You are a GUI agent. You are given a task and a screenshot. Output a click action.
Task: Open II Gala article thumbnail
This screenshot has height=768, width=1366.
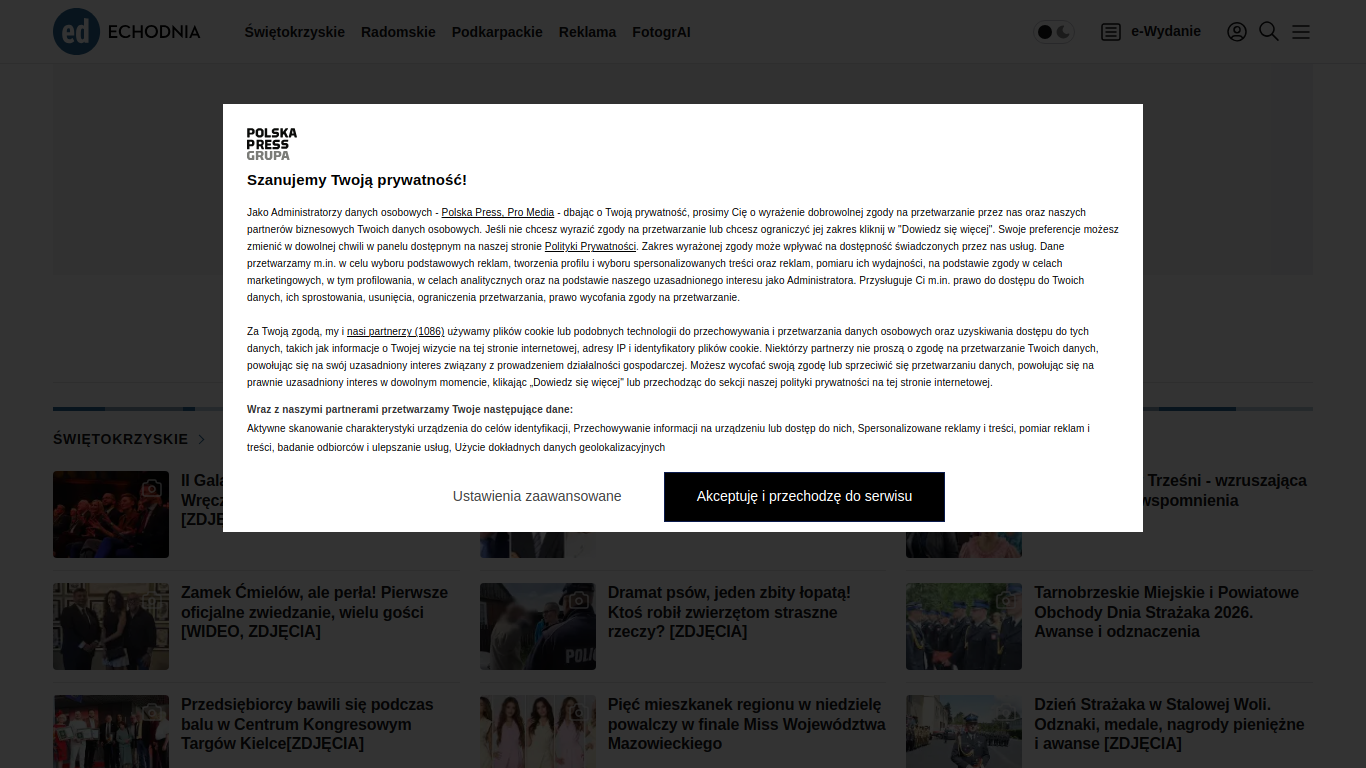pos(111,515)
